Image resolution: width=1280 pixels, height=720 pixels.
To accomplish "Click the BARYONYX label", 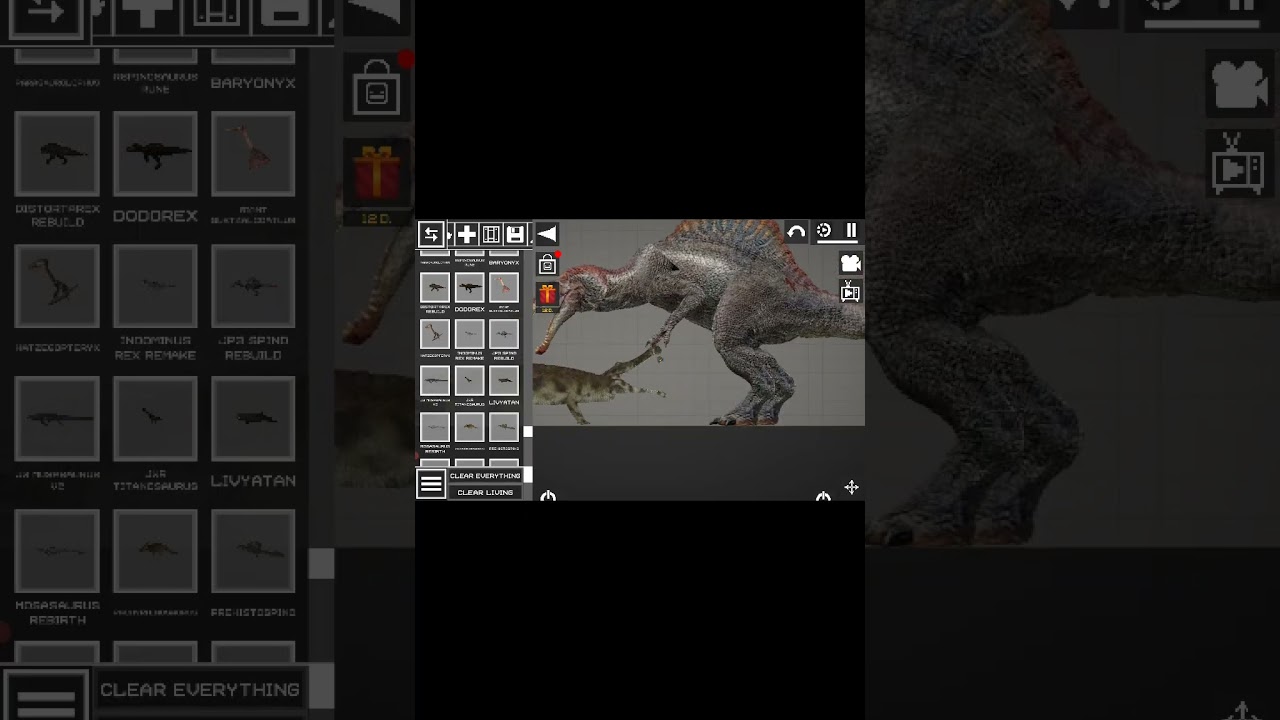I will pos(504,263).
